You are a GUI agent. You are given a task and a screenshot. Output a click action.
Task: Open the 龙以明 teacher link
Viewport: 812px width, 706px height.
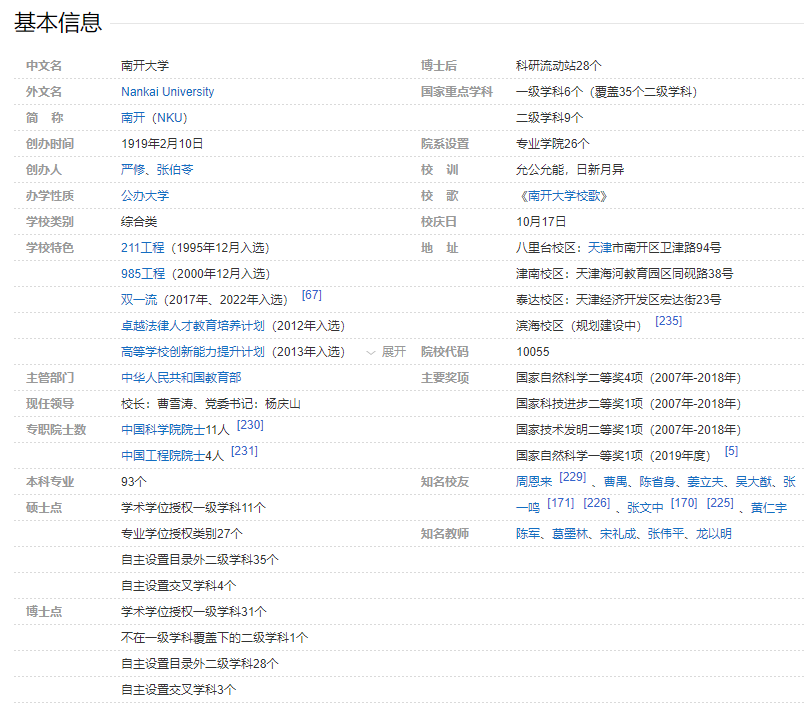click(712, 534)
